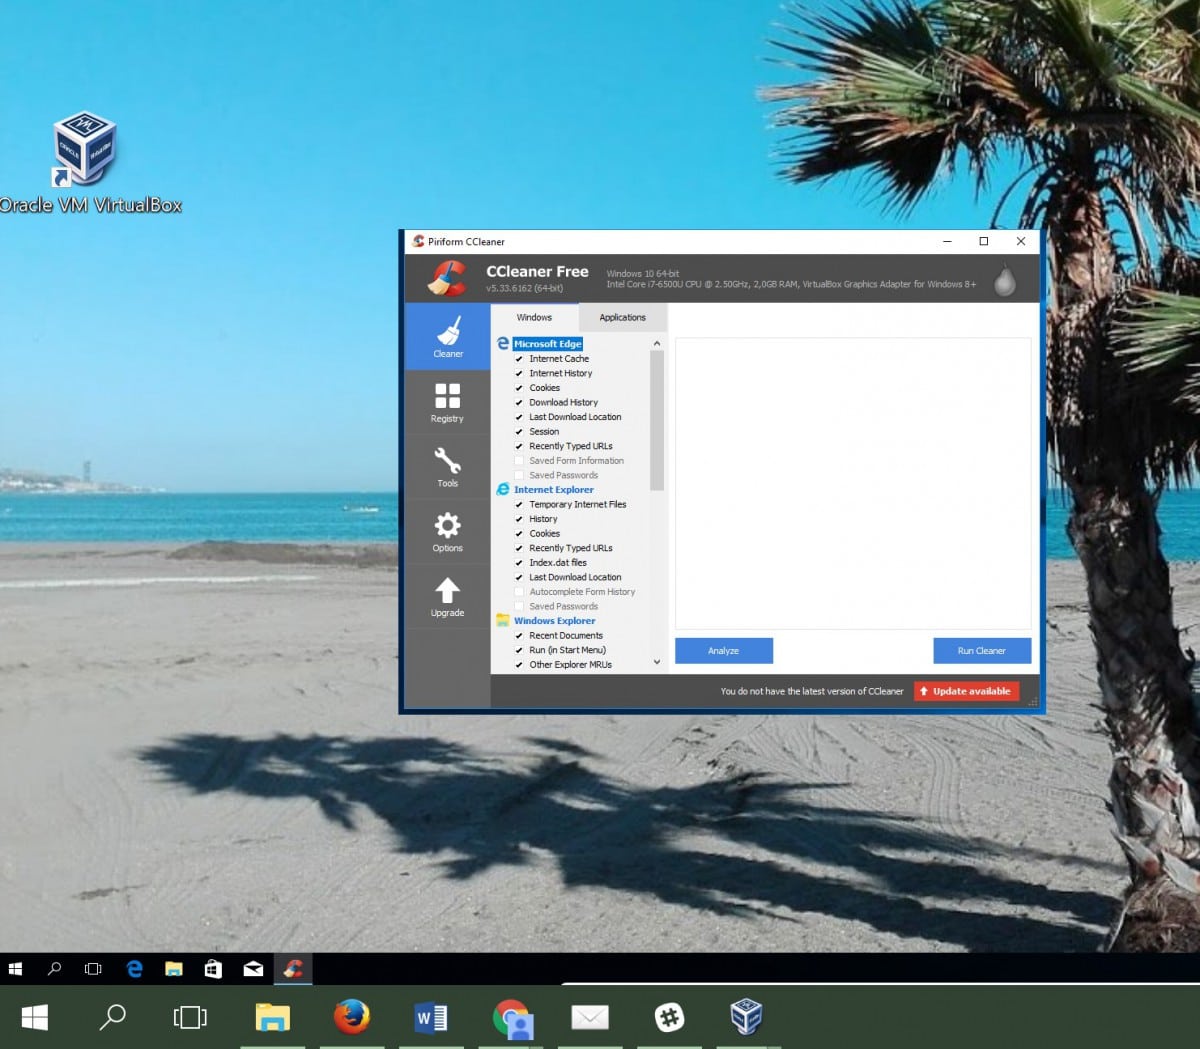The height and width of the screenshot is (1049, 1200).
Task: Uncheck Internet Cache under Microsoft Edge
Action: (x=519, y=359)
